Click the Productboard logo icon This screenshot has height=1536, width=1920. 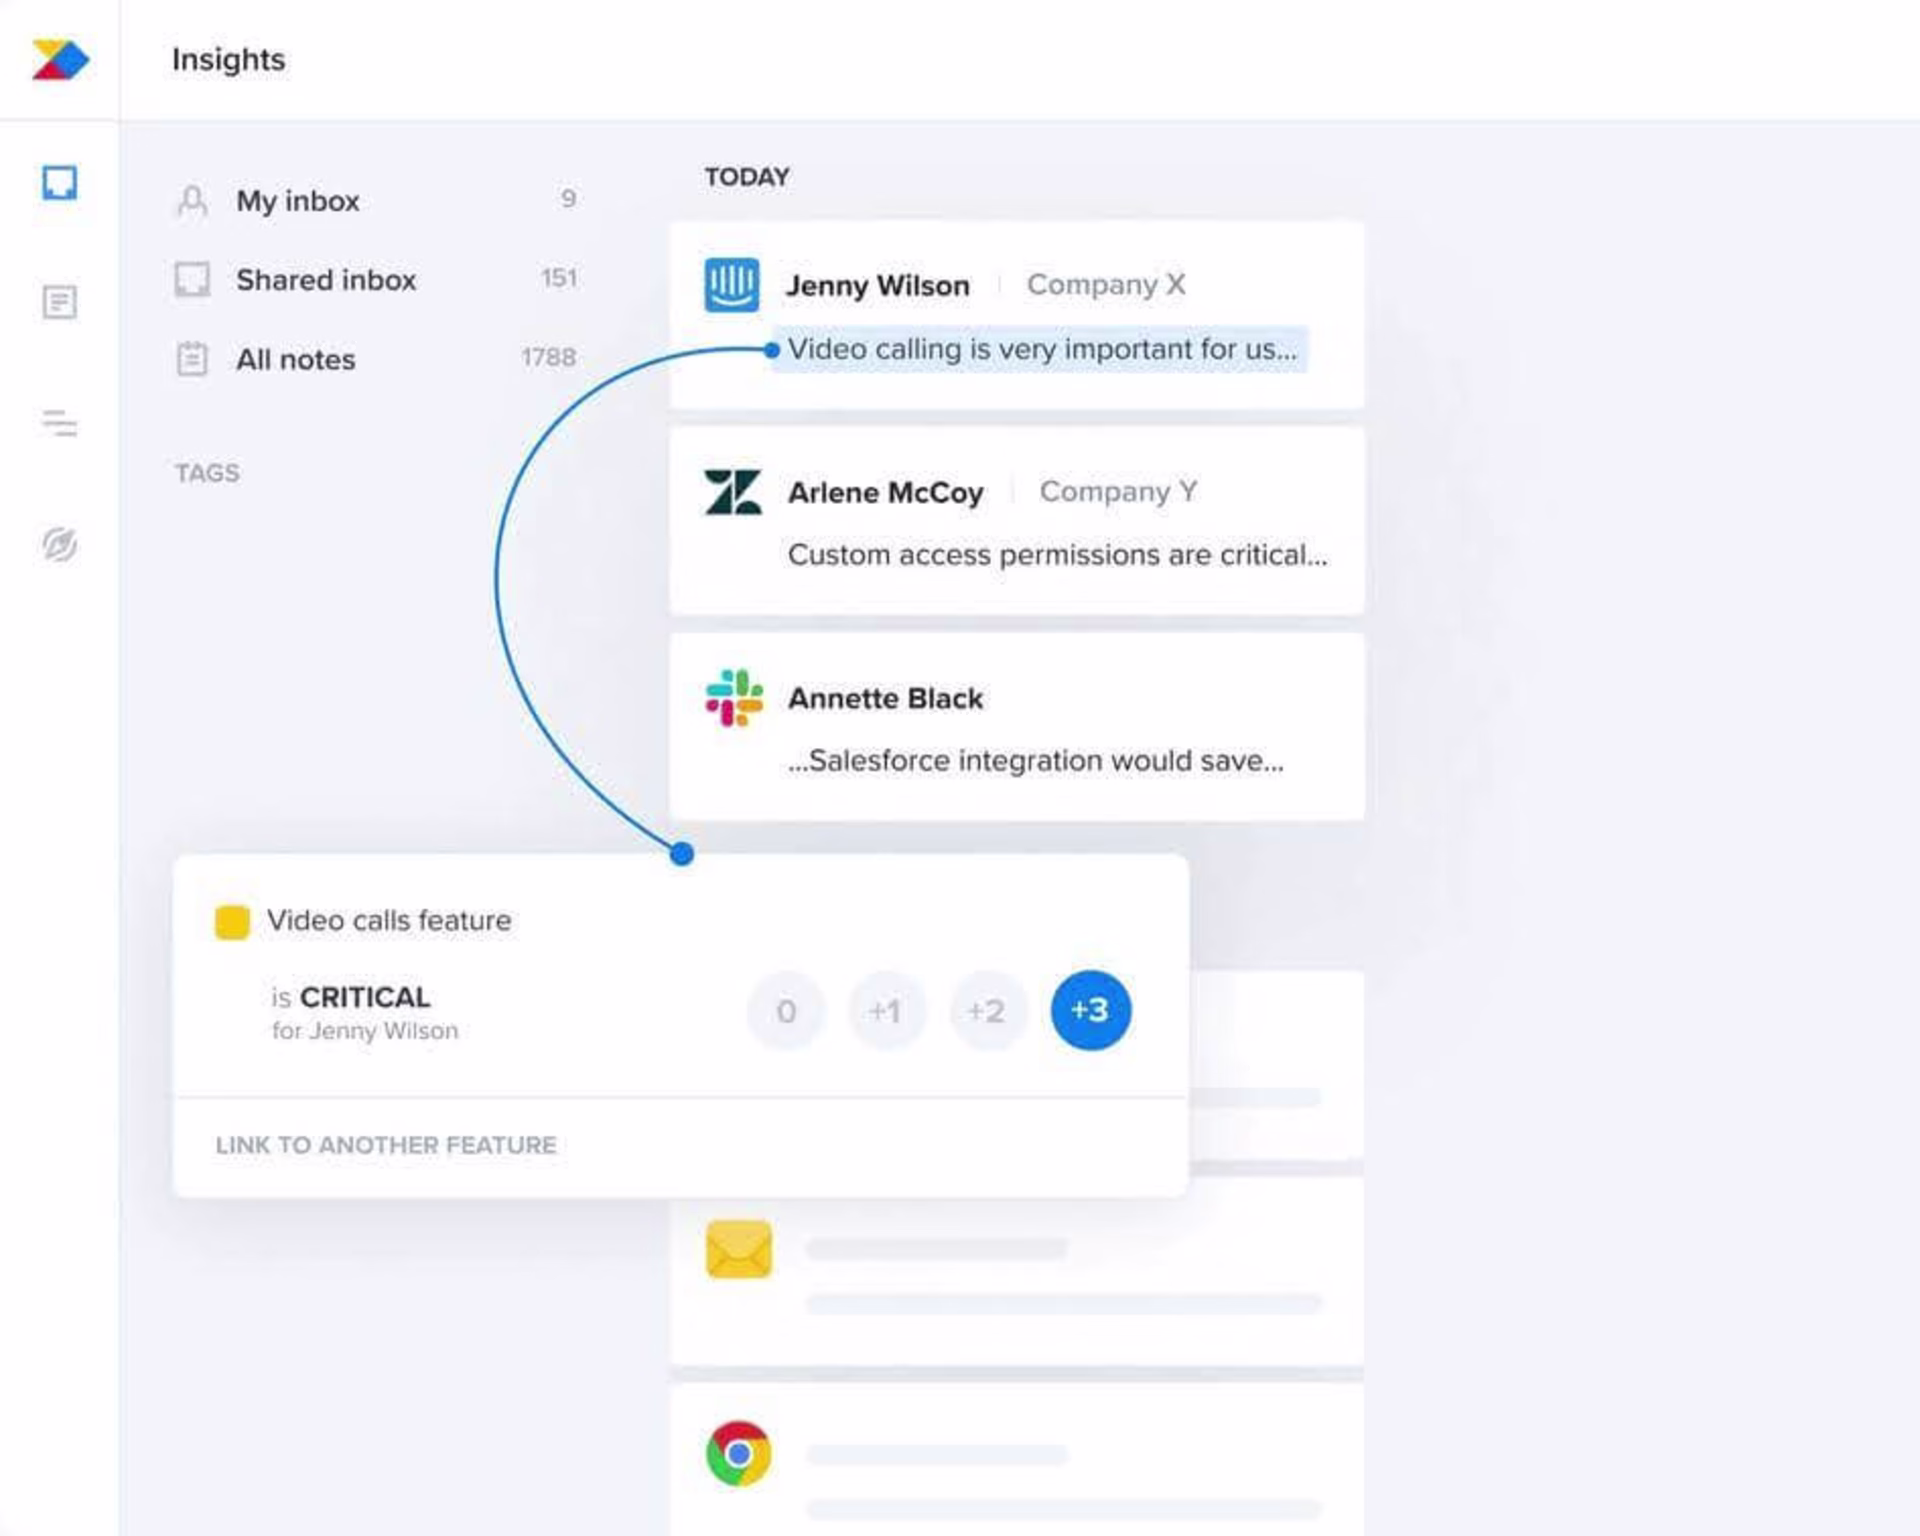point(60,60)
